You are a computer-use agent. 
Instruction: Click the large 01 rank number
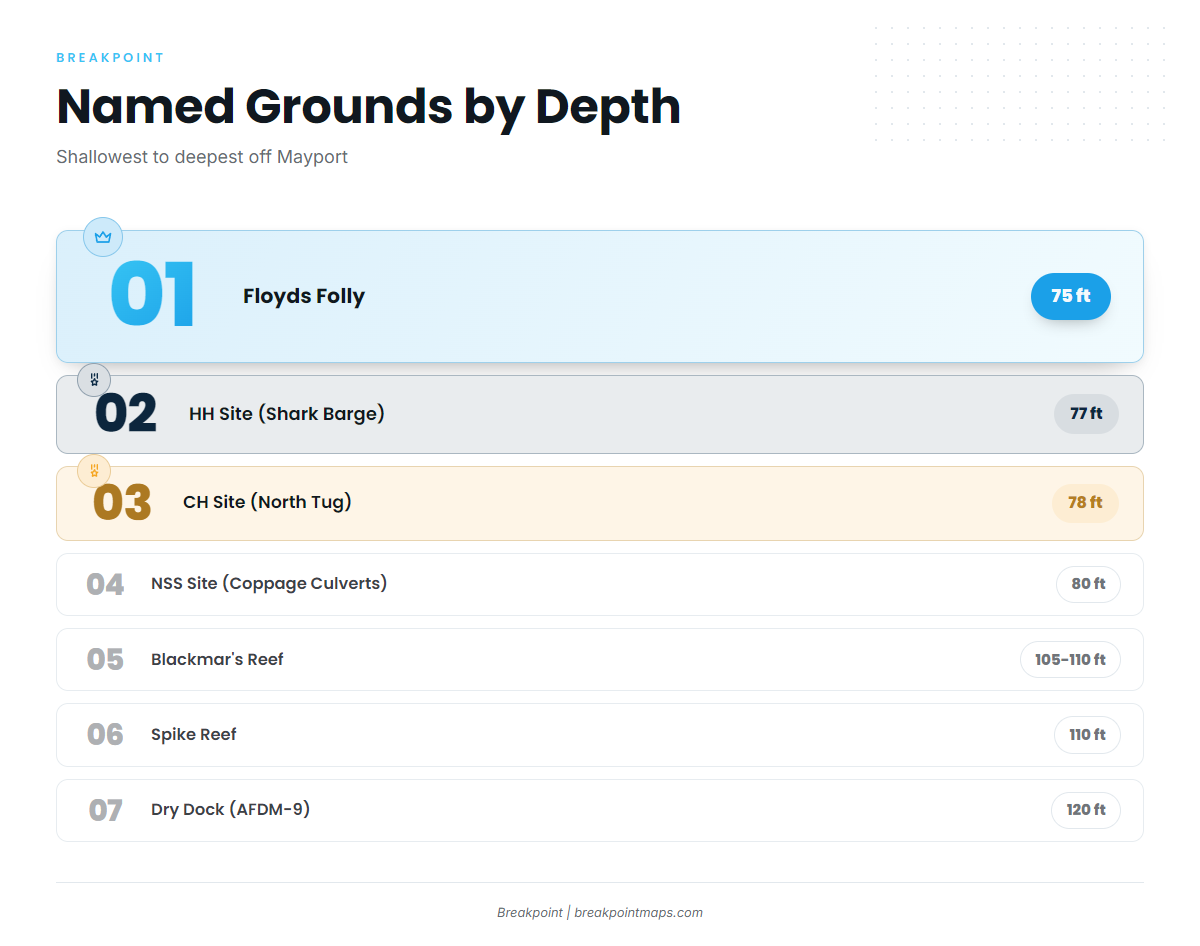[x=153, y=296]
